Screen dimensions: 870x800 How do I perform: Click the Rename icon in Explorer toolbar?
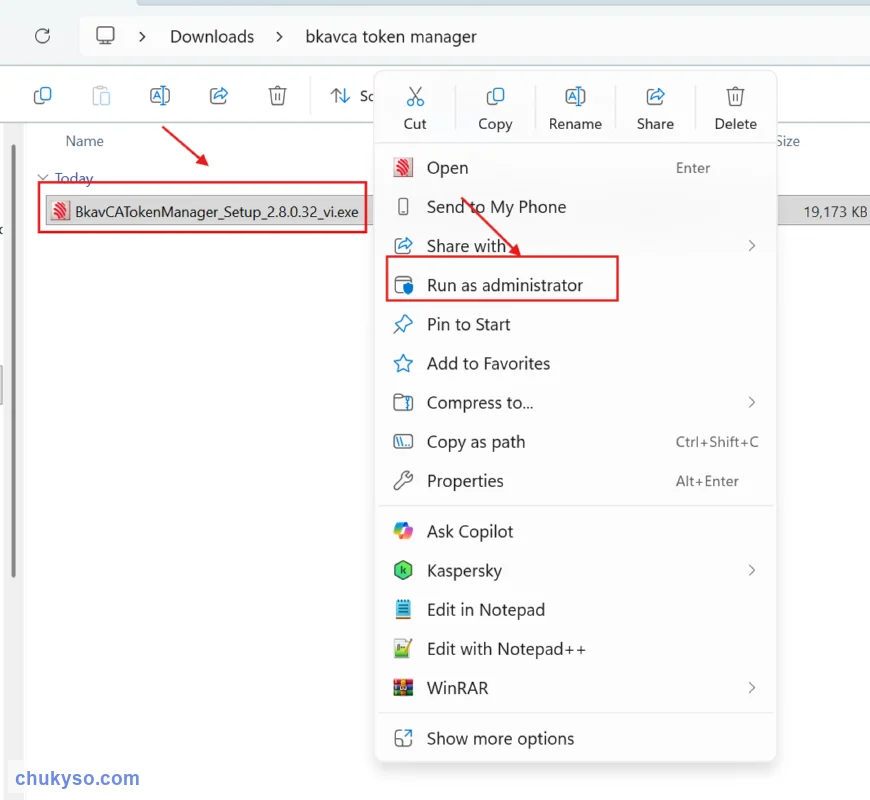click(x=160, y=95)
